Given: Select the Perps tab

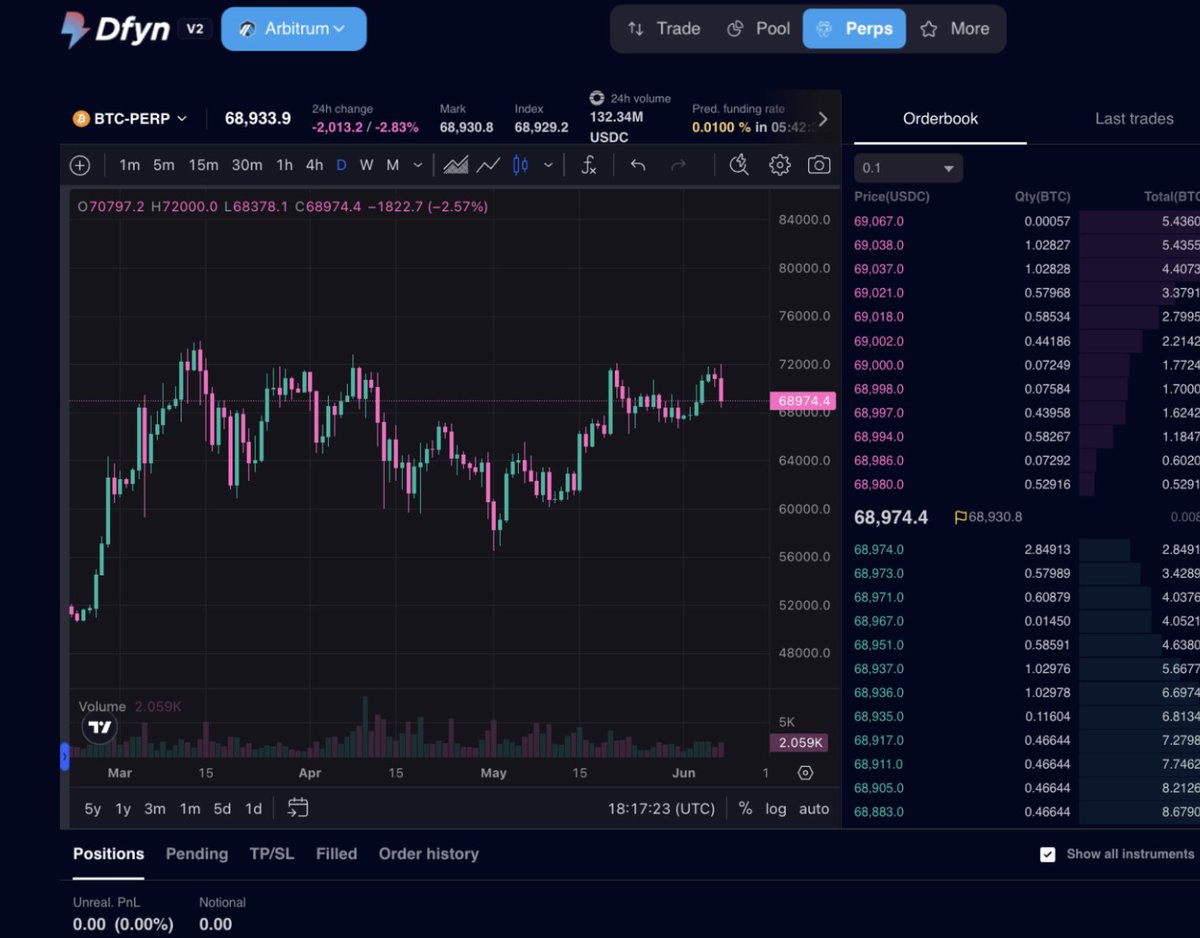Looking at the screenshot, I should pyautogui.click(x=854, y=29).
